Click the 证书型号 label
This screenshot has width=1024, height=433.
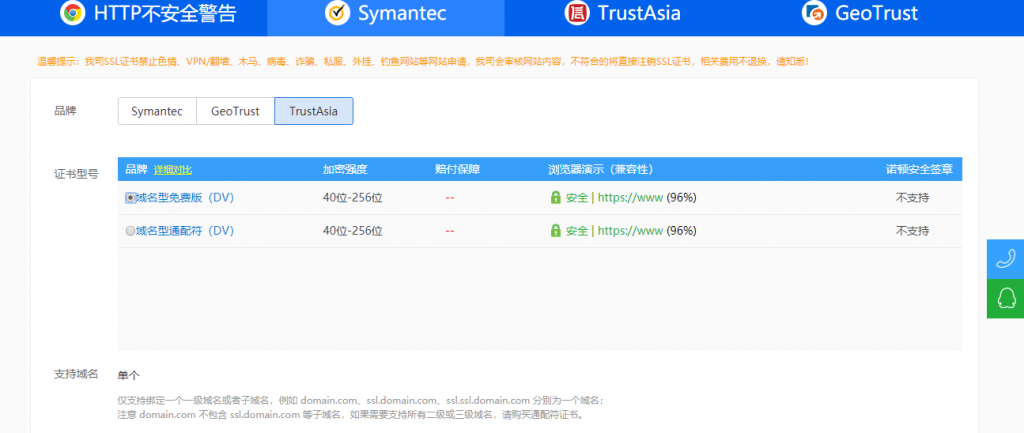point(76,174)
